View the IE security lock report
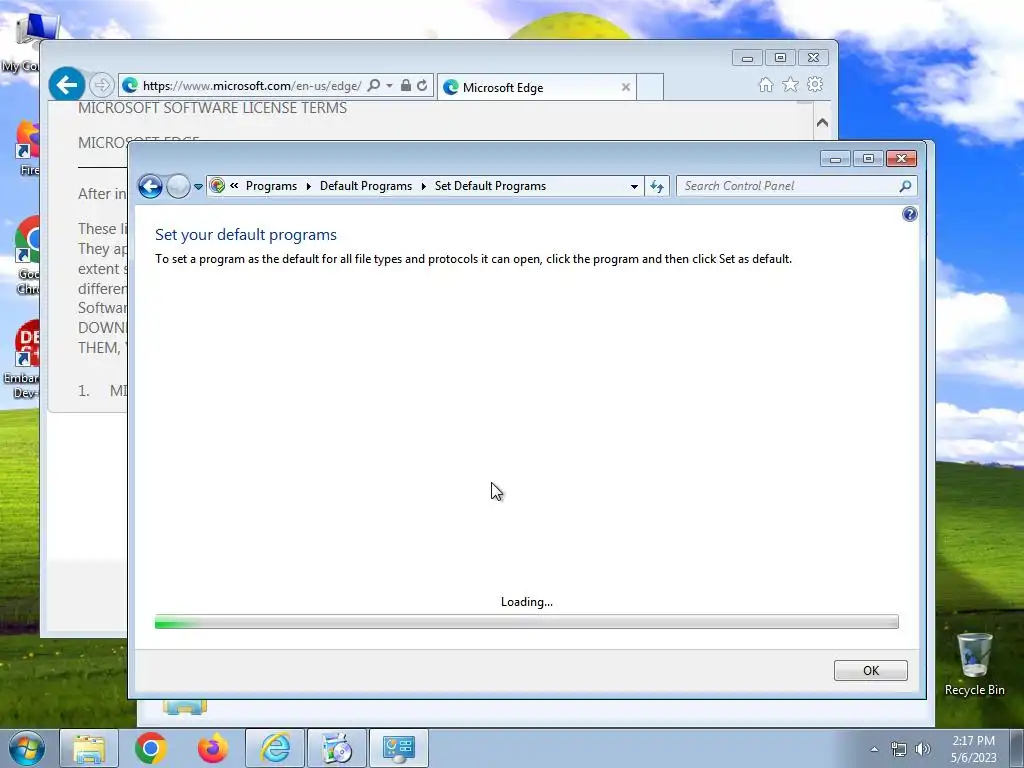 (406, 86)
